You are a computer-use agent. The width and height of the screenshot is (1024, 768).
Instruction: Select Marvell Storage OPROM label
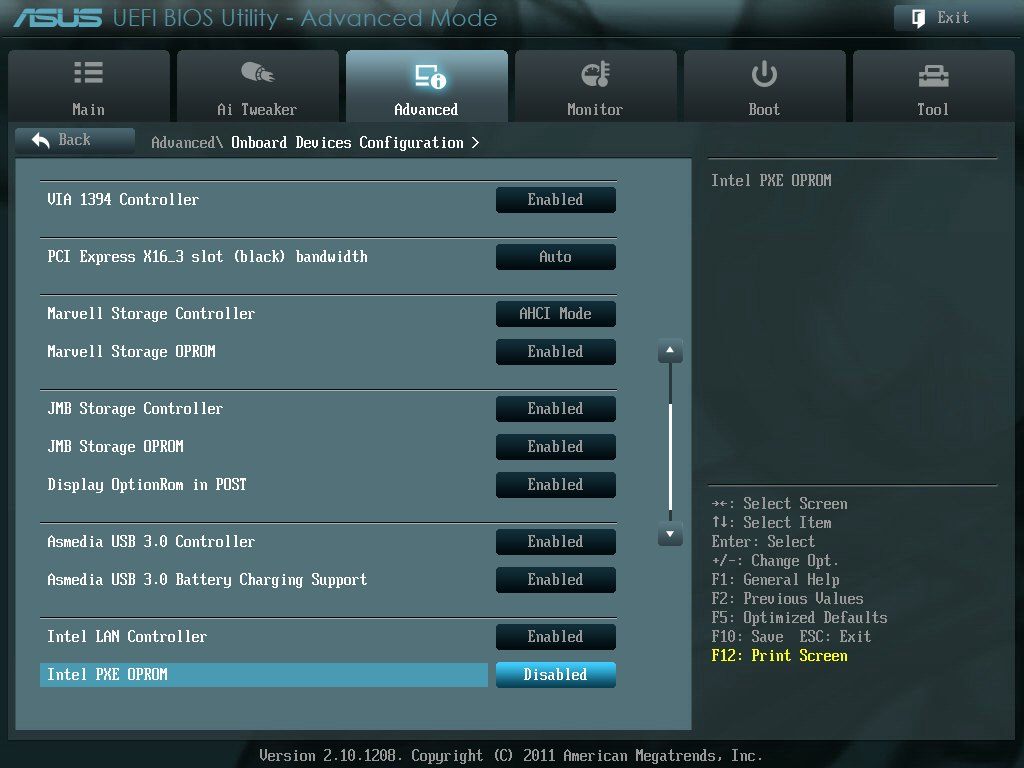pos(131,351)
